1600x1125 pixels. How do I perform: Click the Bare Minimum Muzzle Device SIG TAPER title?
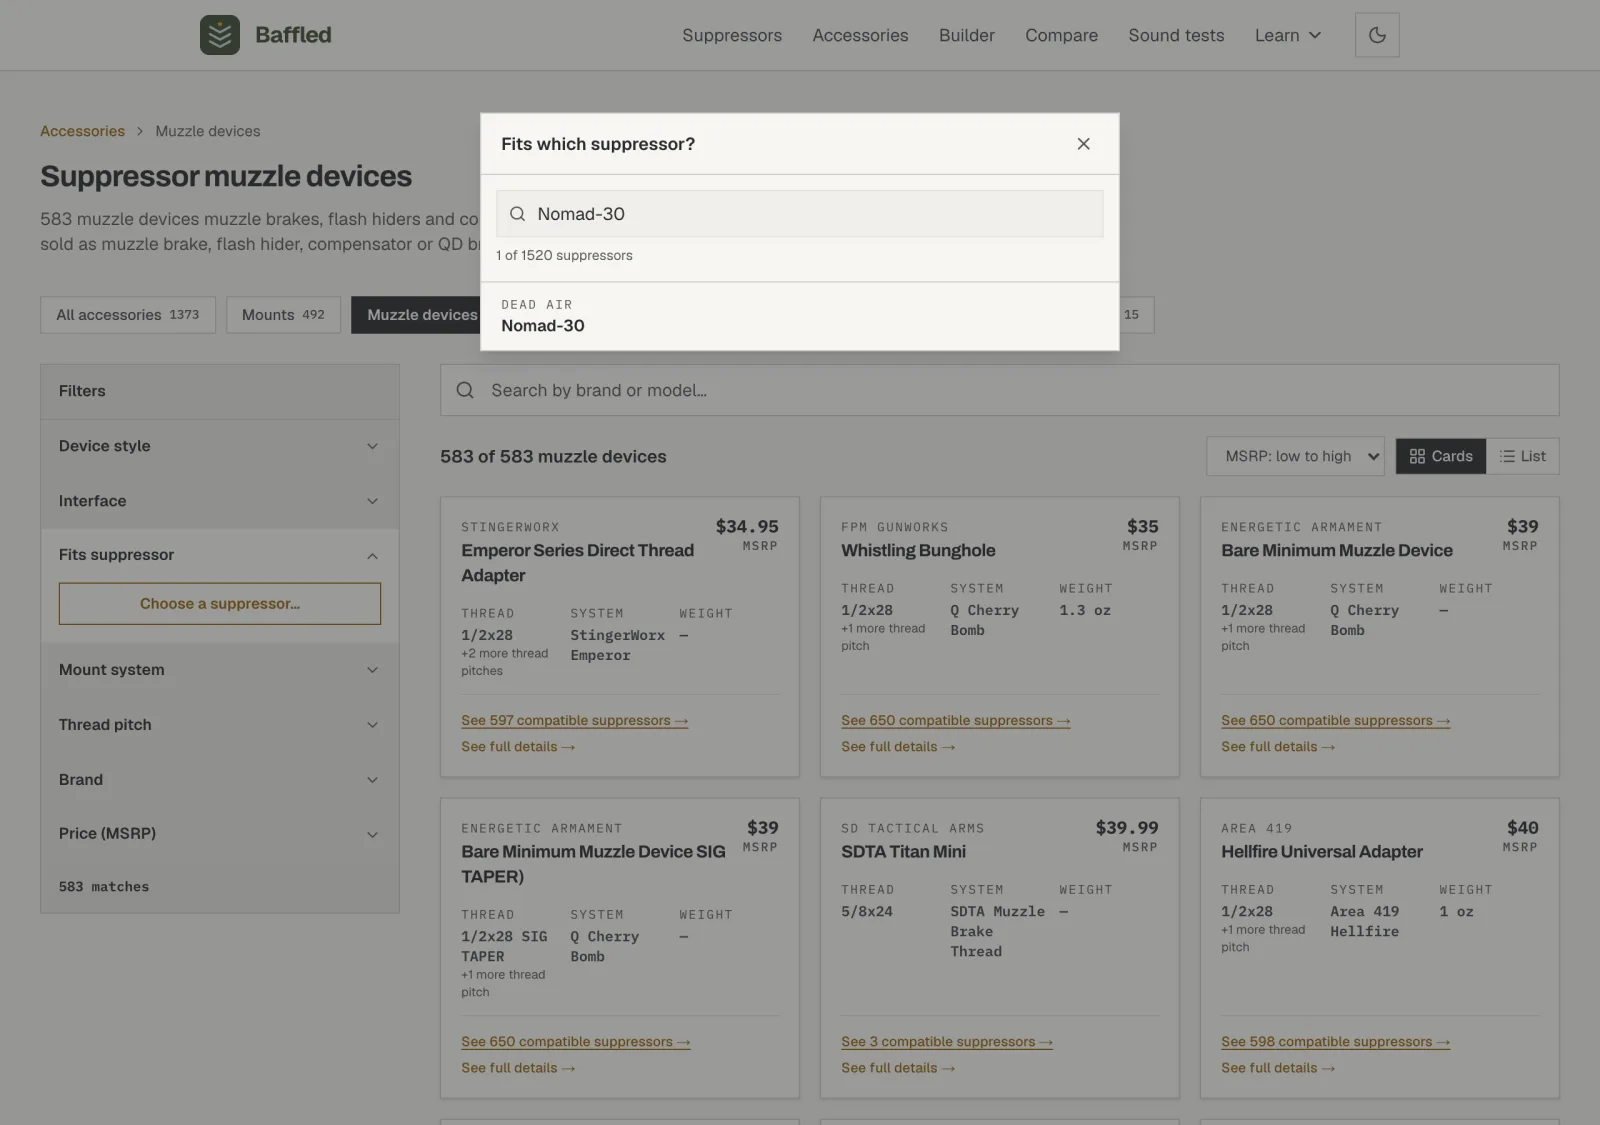coord(593,864)
